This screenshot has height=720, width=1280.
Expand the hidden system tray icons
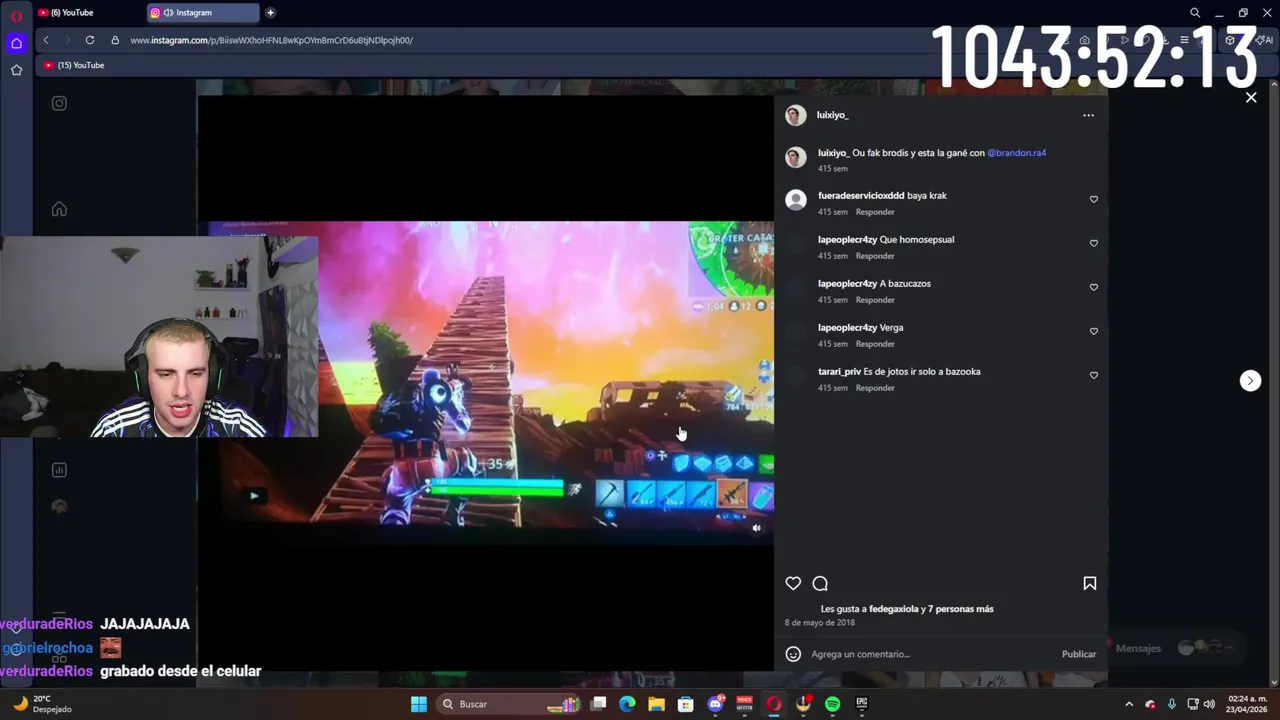(1129, 704)
